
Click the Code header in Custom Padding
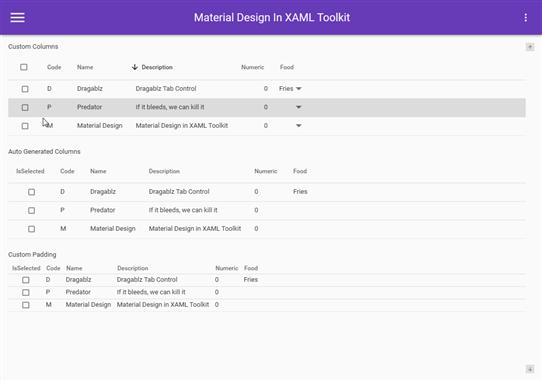tap(53, 268)
